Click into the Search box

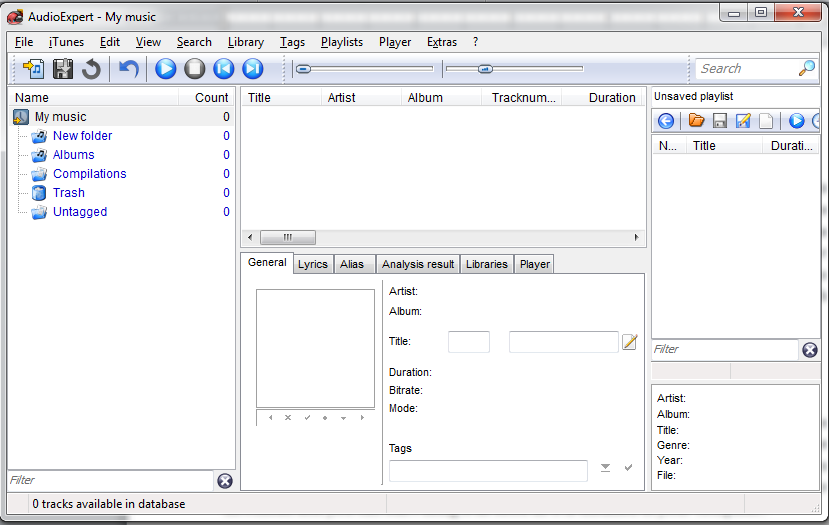coord(745,69)
